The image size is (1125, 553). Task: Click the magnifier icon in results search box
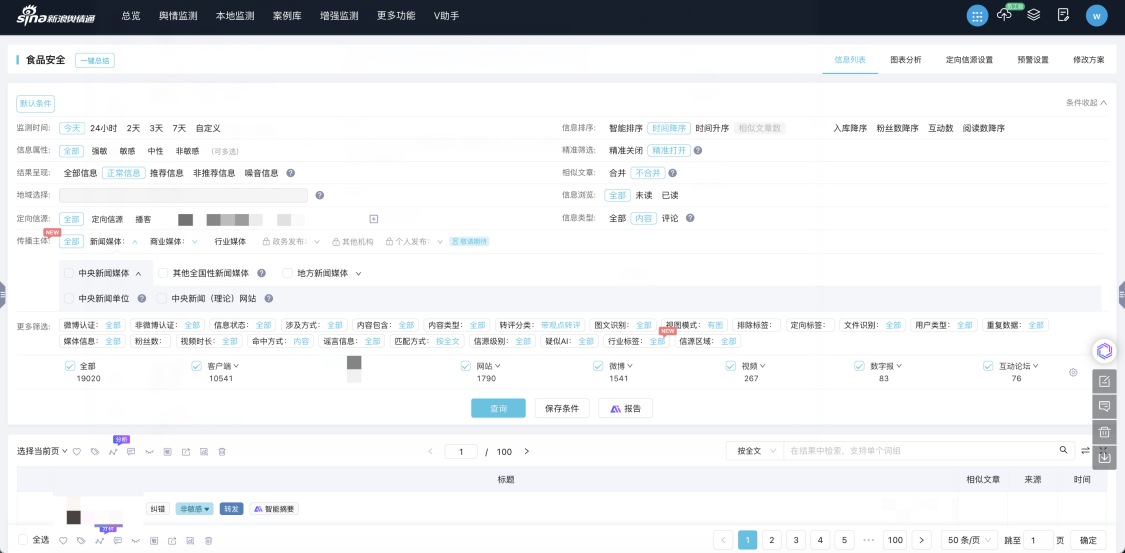[1064, 450]
